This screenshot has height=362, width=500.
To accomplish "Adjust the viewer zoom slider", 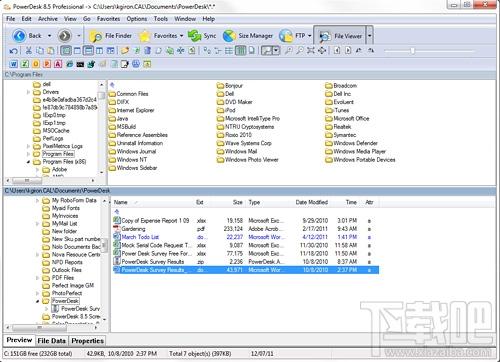I will coord(413,51).
